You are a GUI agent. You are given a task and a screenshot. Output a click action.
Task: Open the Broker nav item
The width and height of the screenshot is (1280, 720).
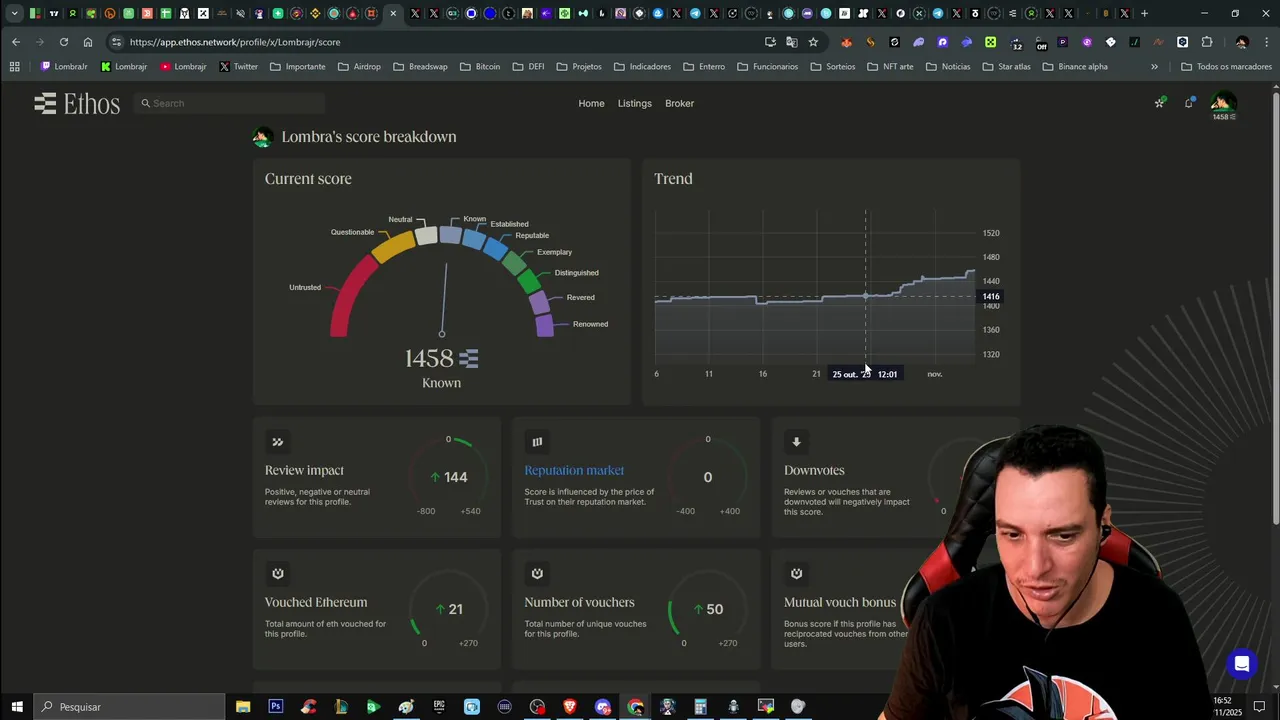click(x=679, y=103)
